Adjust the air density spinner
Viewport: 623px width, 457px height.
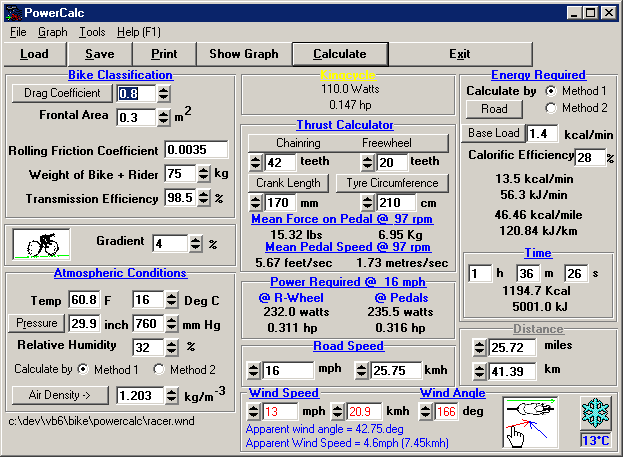pyautogui.click(x=171, y=395)
